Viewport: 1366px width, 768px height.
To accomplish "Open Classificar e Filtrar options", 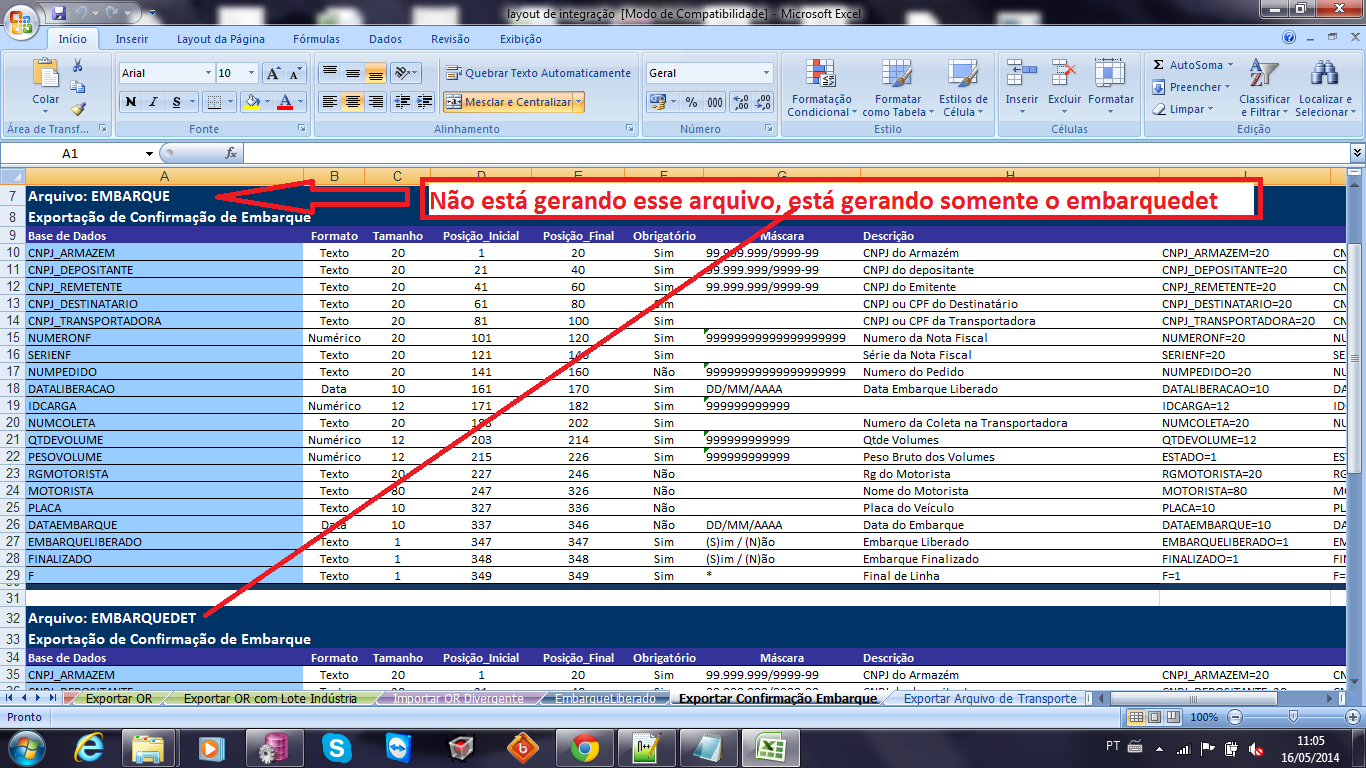I will click(1264, 88).
